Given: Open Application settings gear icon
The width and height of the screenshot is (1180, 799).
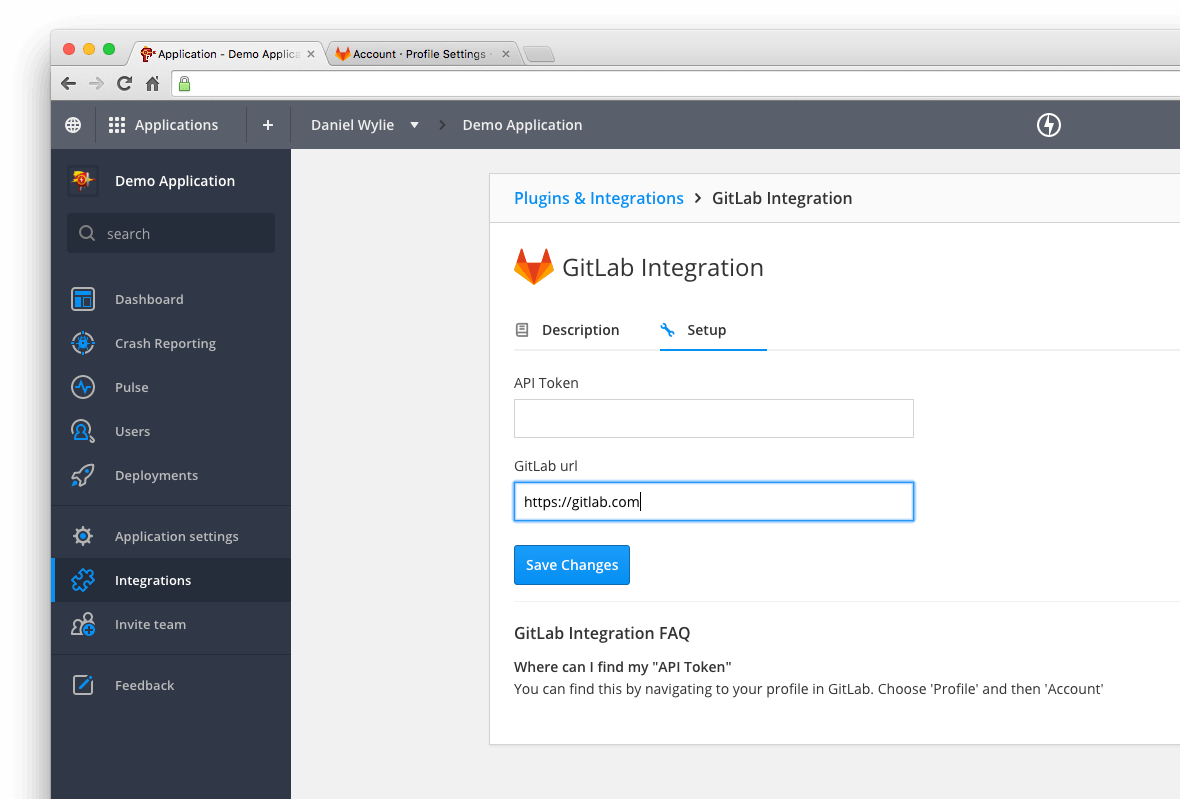Looking at the screenshot, I should point(82,536).
